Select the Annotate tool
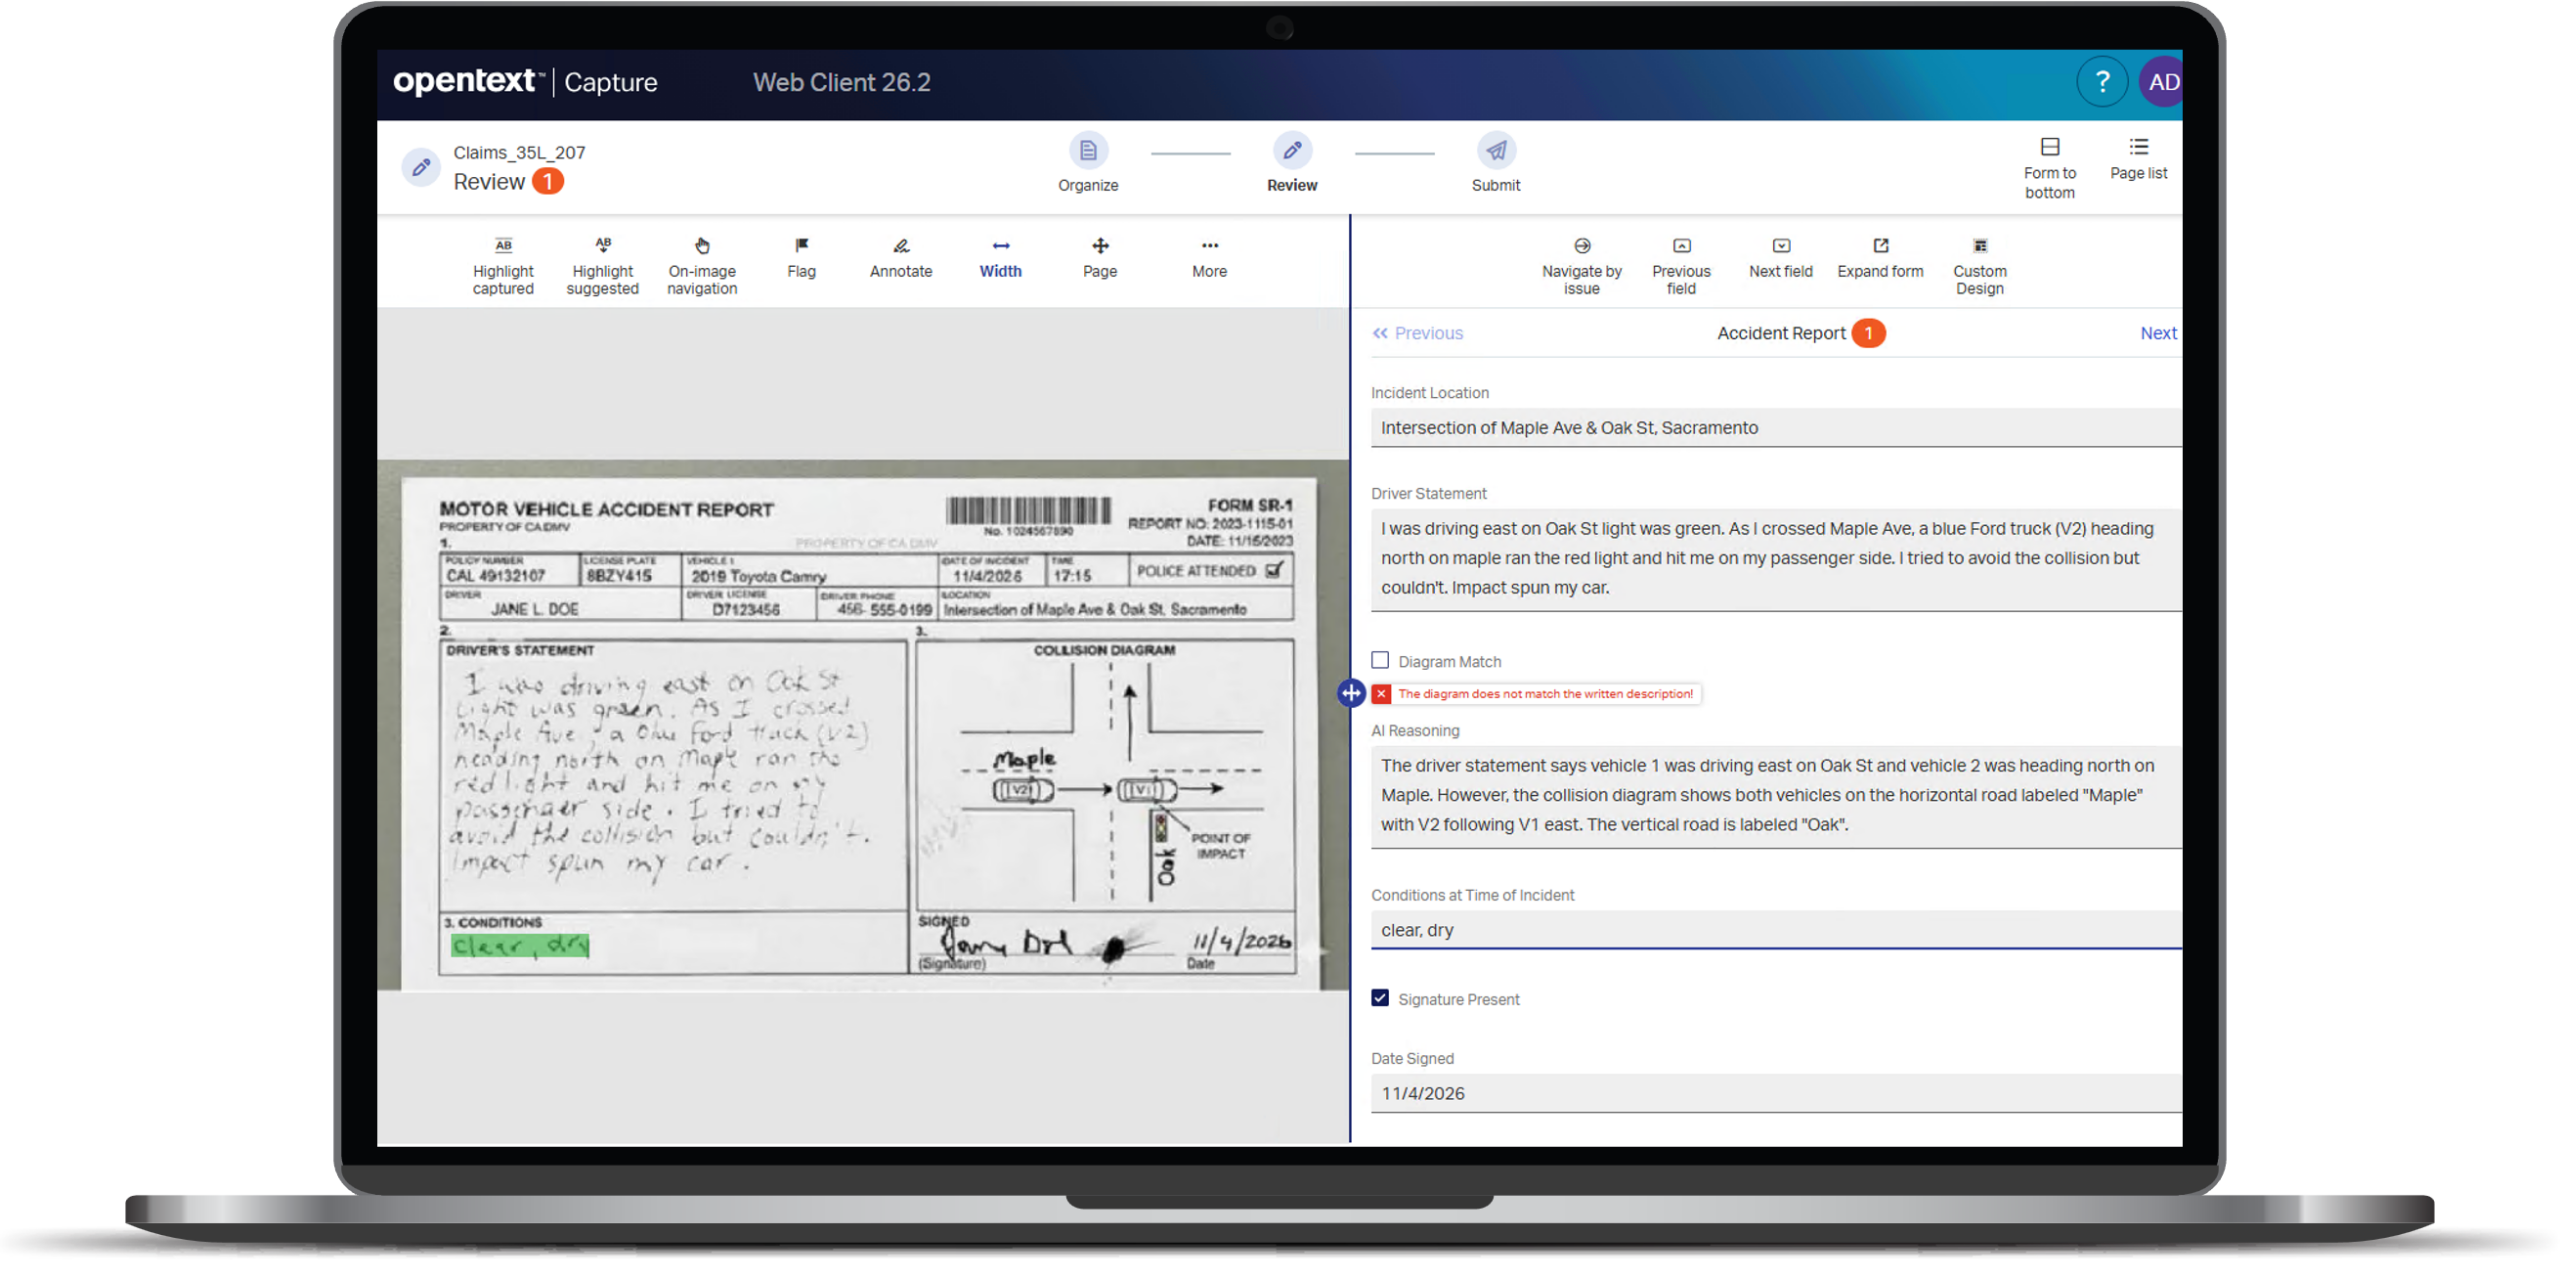The height and width of the screenshot is (1279, 2560). 900,258
